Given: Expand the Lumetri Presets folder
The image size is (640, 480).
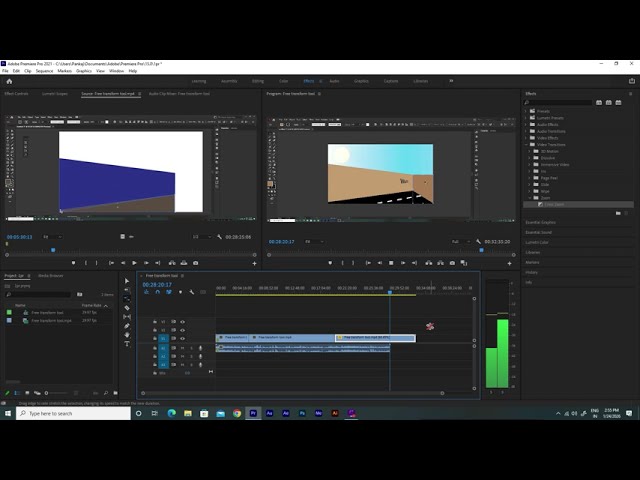Looking at the screenshot, I should (x=526, y=118).
